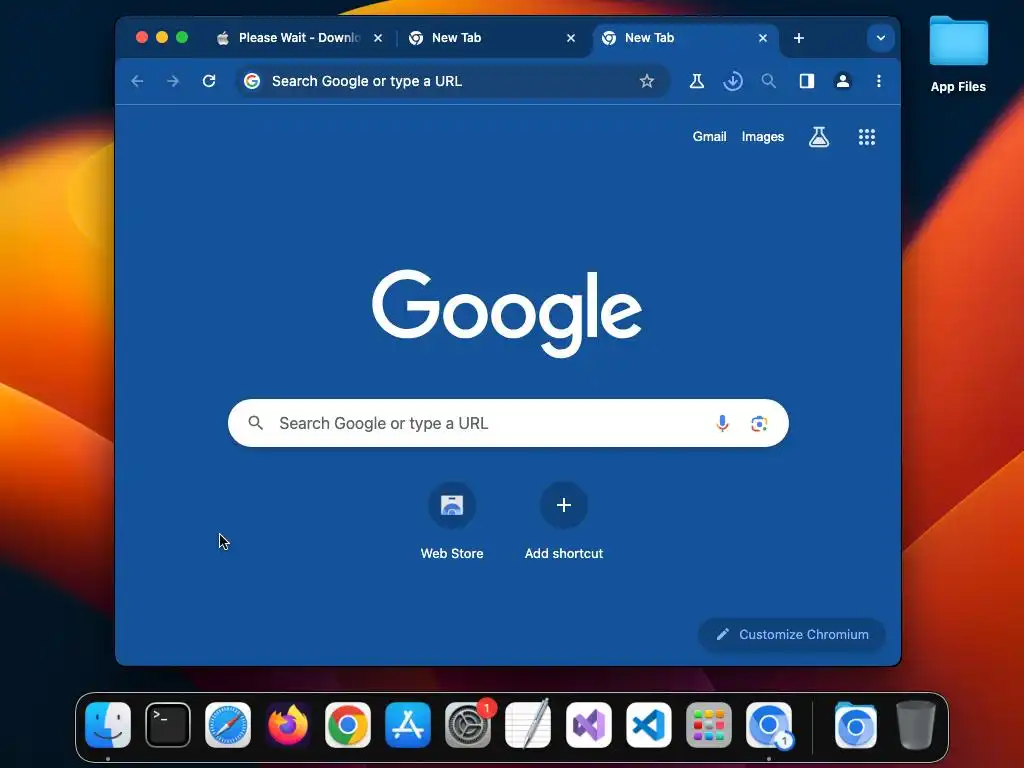Click the Google icon in address bar

(252, 81)
